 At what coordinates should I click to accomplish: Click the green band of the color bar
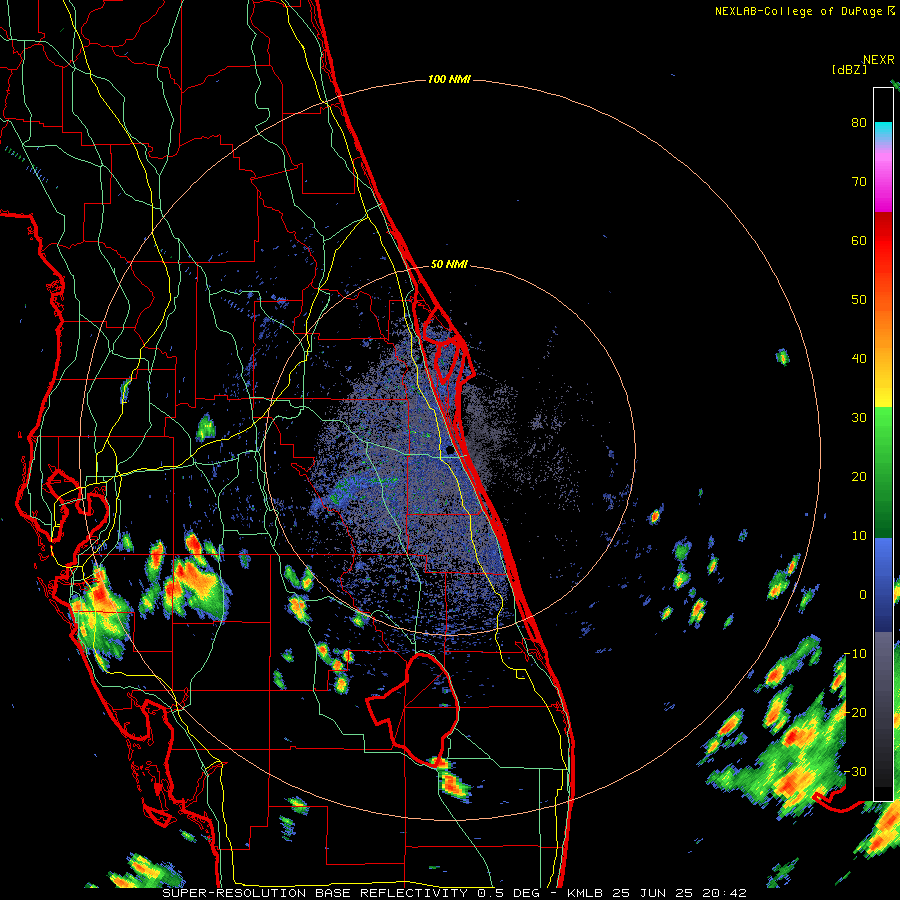click(x=883, y=472)
